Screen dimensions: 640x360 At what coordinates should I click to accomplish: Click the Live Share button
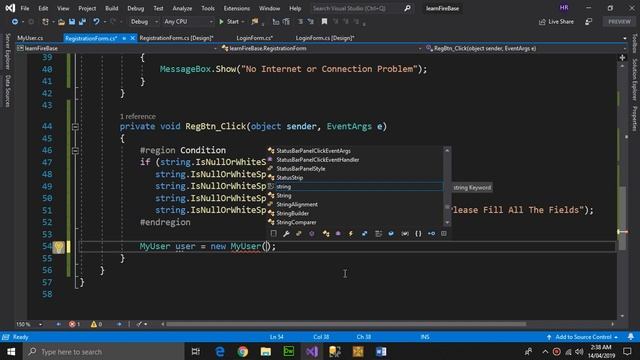[x=556, y=22]
